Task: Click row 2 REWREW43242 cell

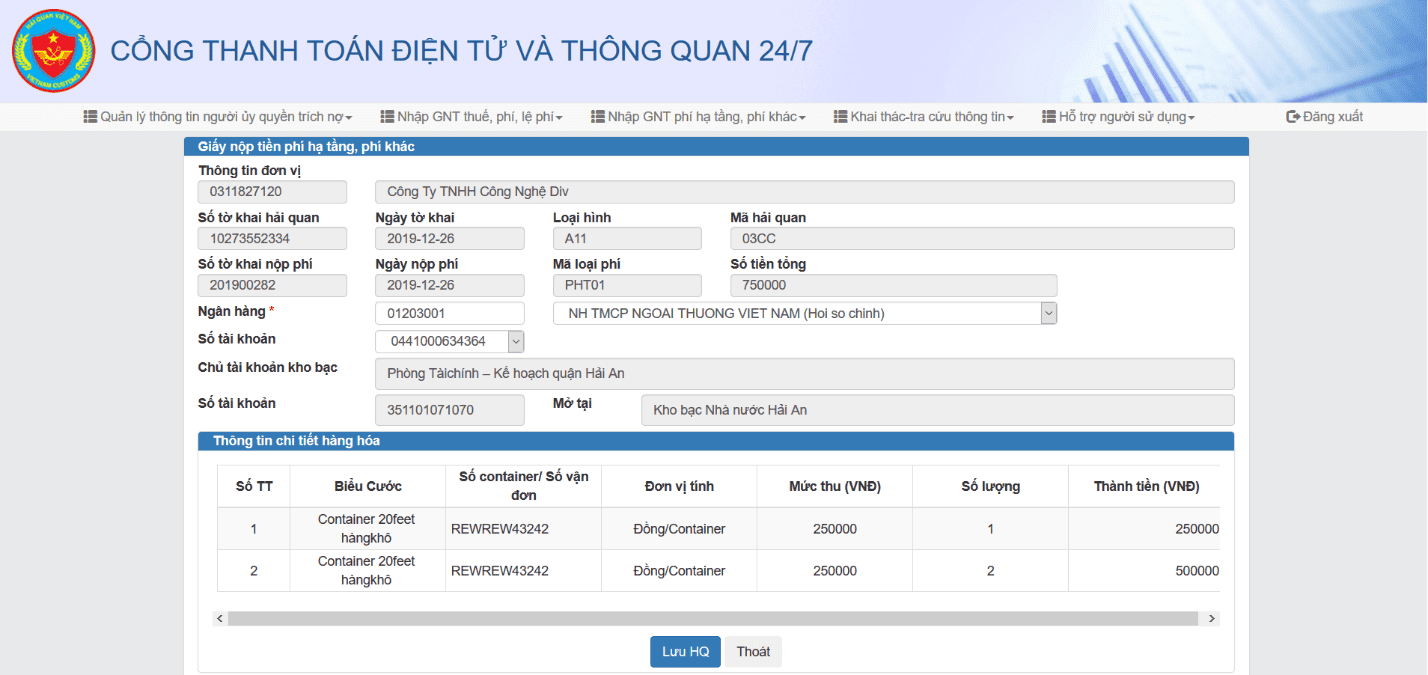Action: [x=524, y=571]
